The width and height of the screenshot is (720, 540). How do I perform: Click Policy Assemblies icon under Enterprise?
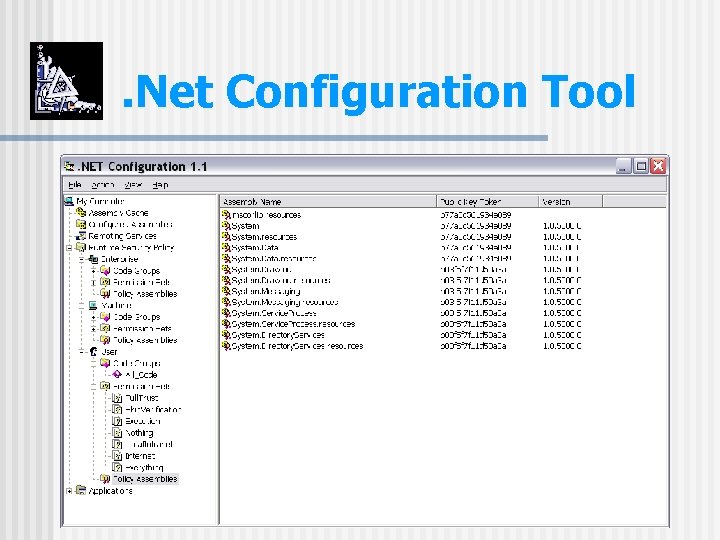coord(105,294)
